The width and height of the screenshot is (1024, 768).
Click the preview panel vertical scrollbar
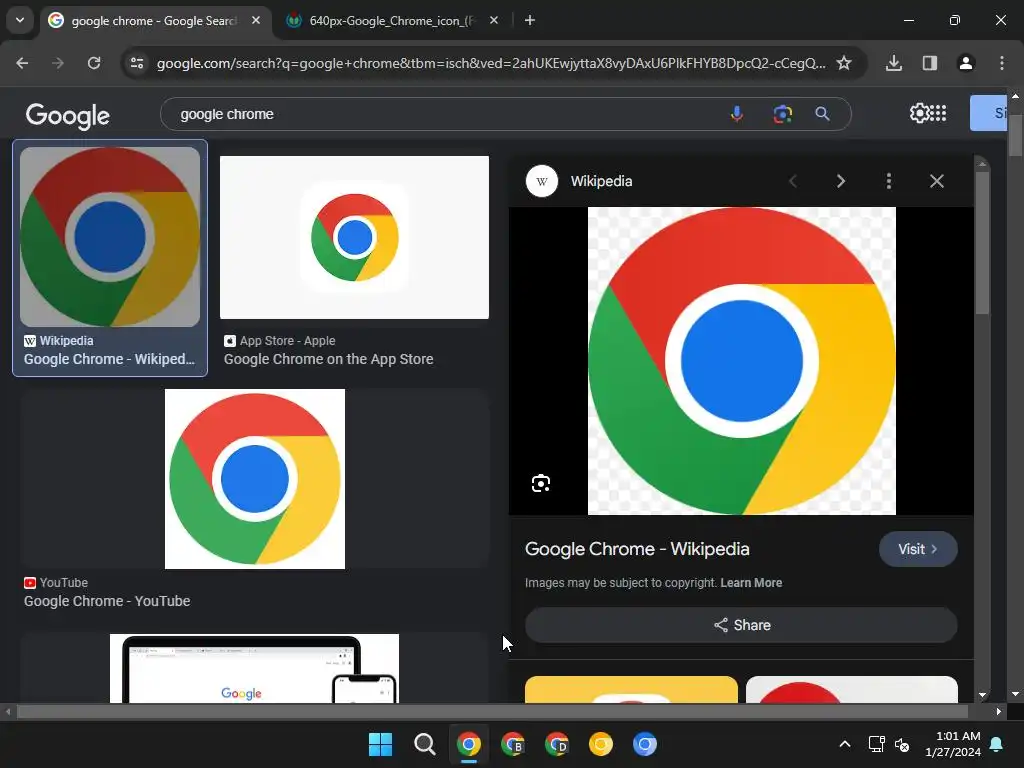click(982, 242)
